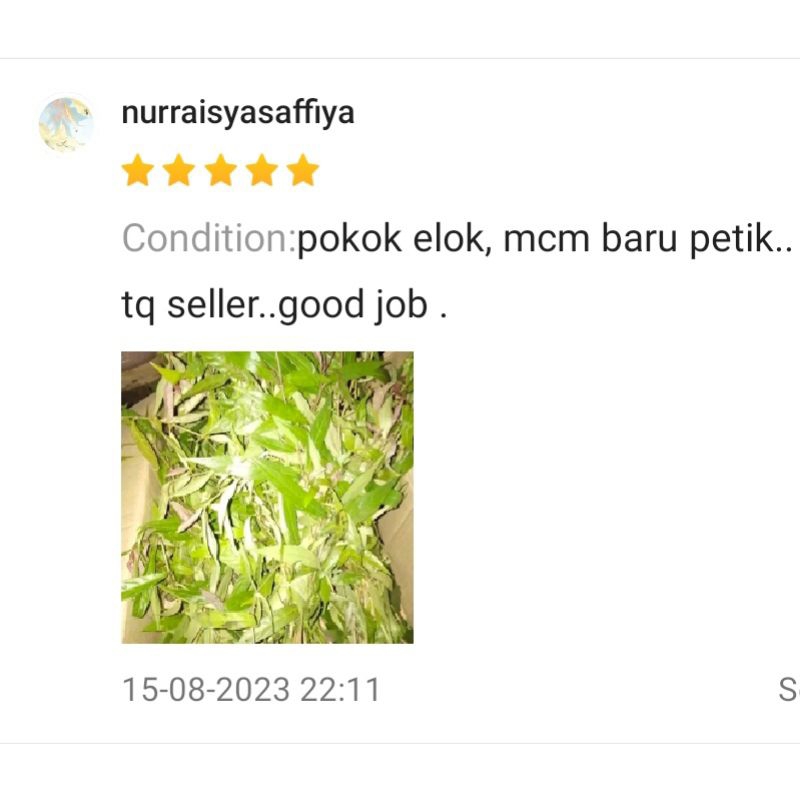Open nurraisyasaffiya's profile avatar
800x800 pixels.
coord(66,124)
